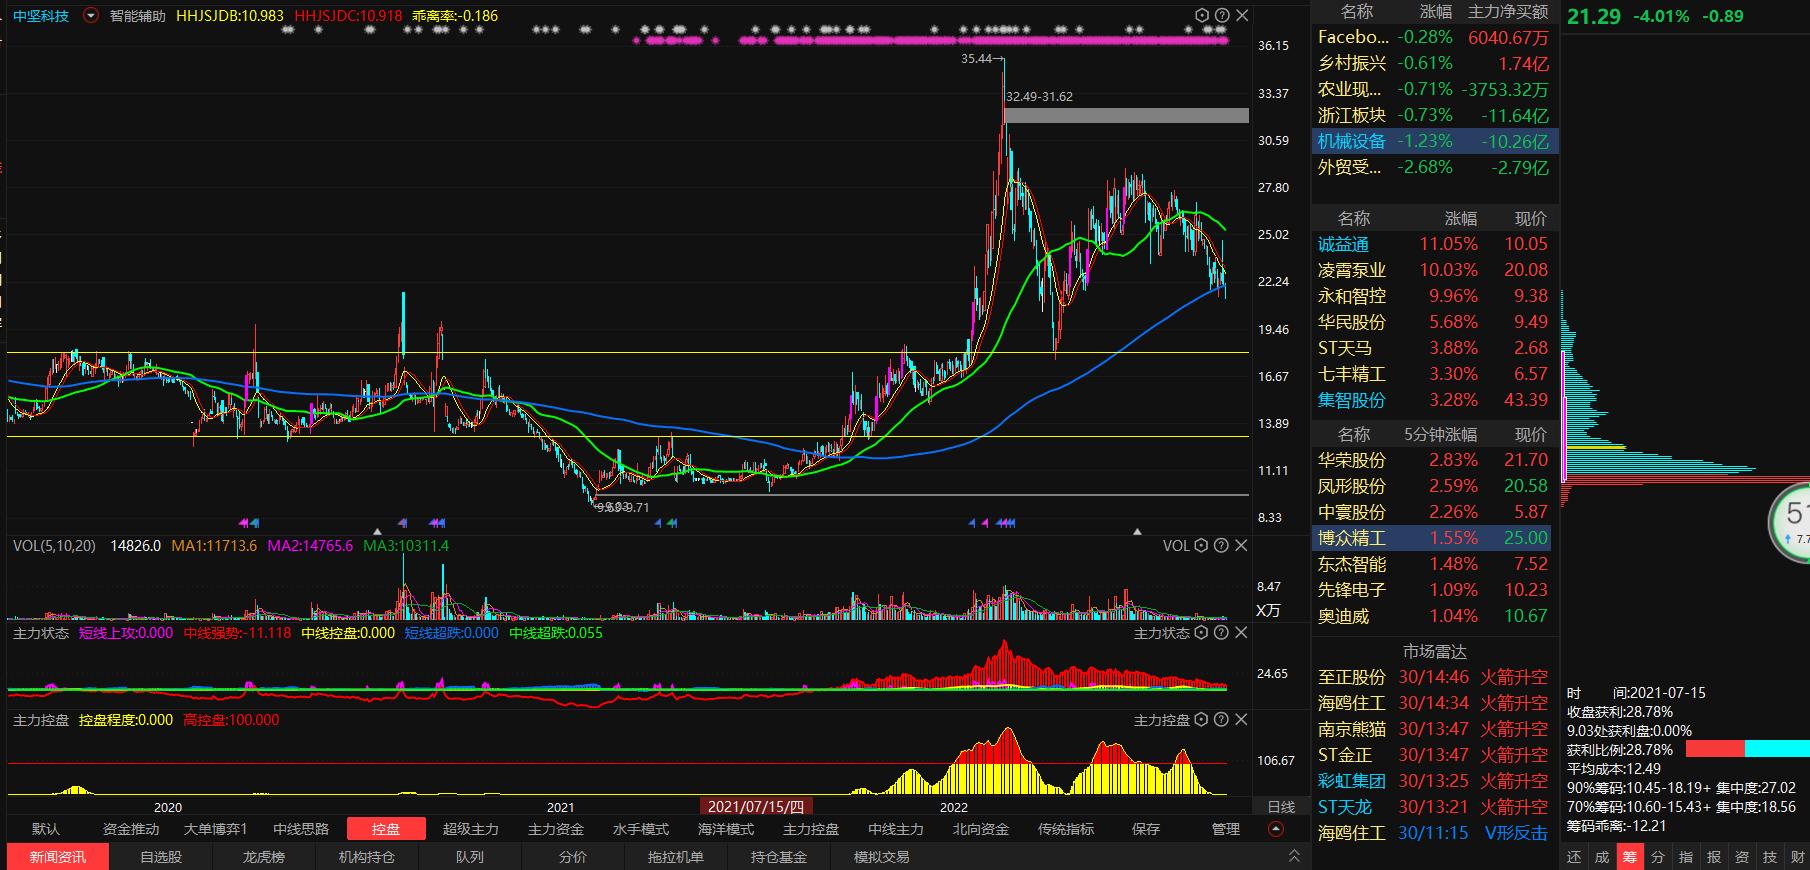
Task: Open settings icon of VOL indicator panel
Action: click(x=1201, y=546)
